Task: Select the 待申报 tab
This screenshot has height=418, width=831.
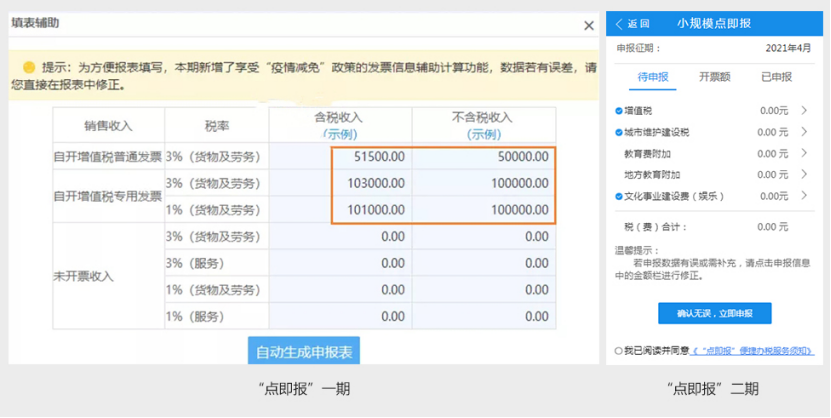Action: coord(653,77)
